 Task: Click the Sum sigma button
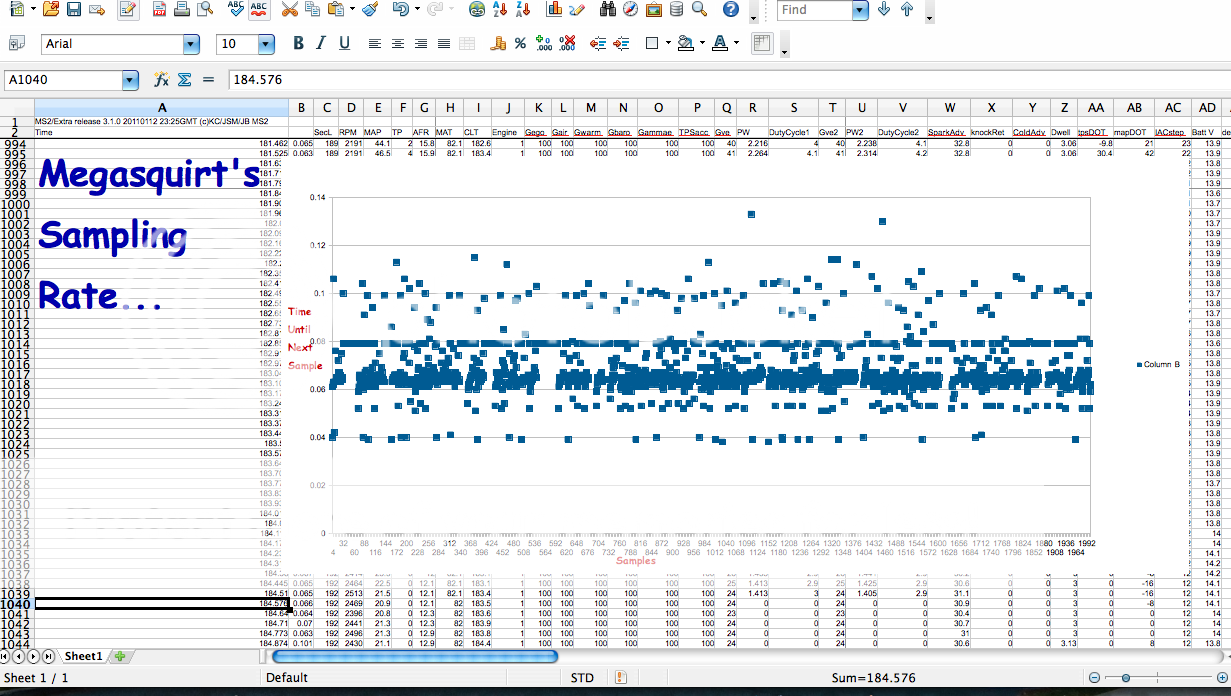184,80
